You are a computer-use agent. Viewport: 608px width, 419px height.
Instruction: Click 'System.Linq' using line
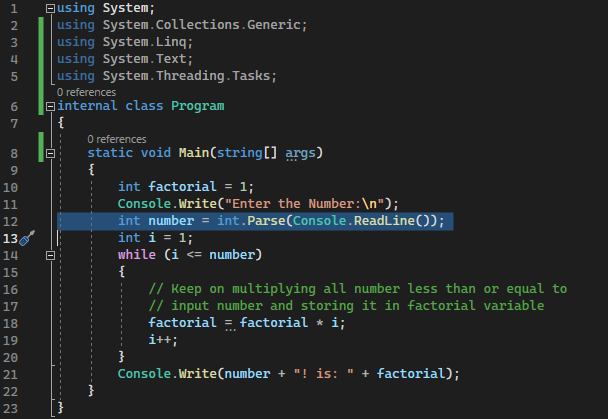point(125,42)
